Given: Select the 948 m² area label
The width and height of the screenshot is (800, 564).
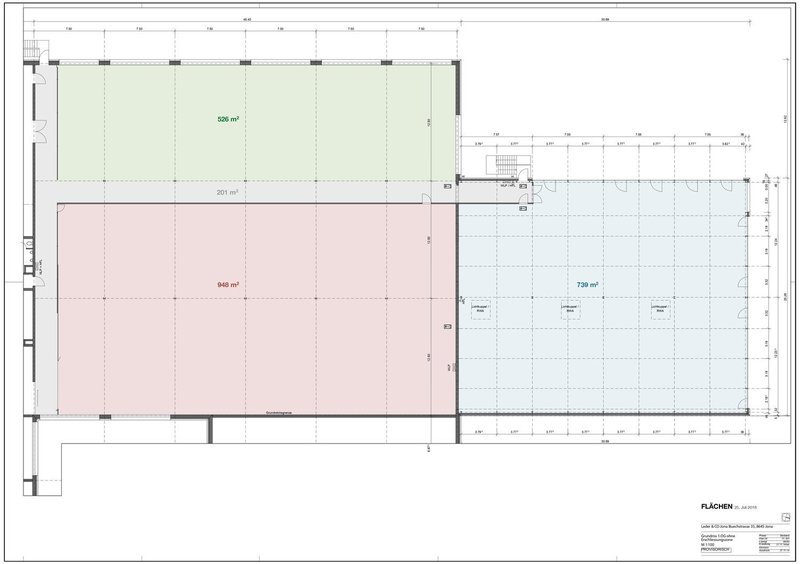Looking at the screenshot, I should click(x=227, y=283).
